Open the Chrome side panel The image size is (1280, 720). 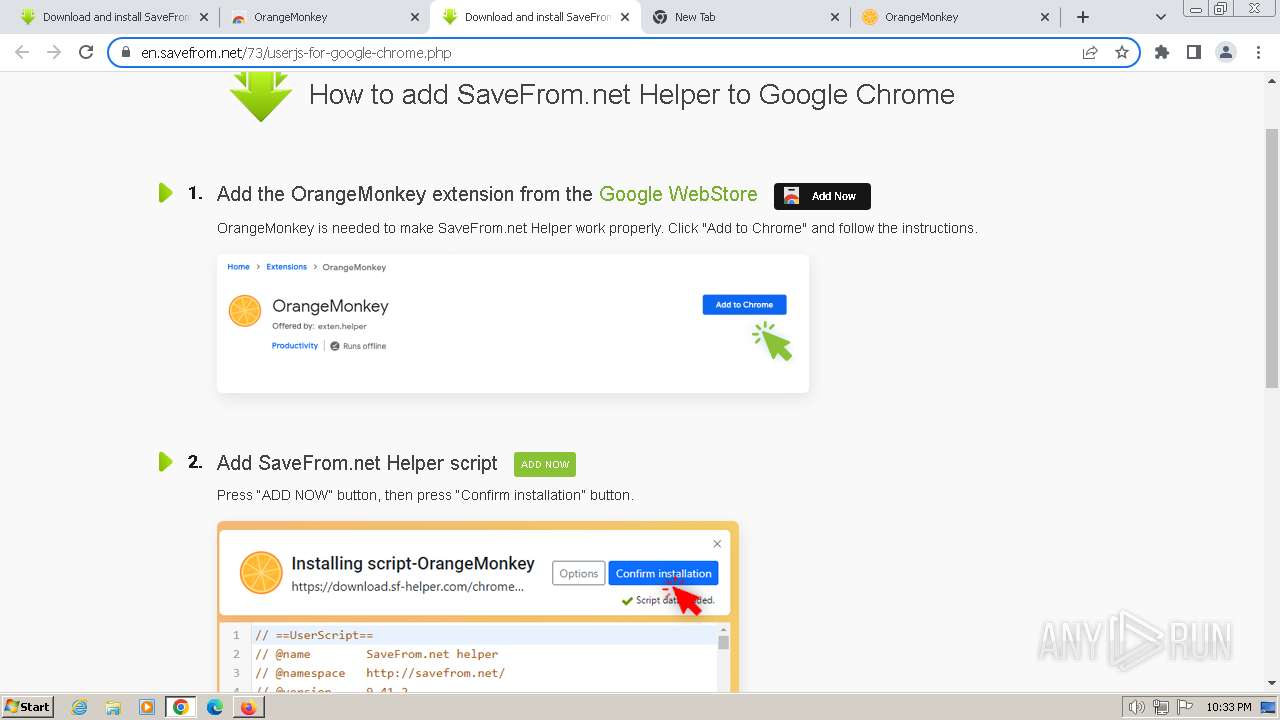(1193, 52)
